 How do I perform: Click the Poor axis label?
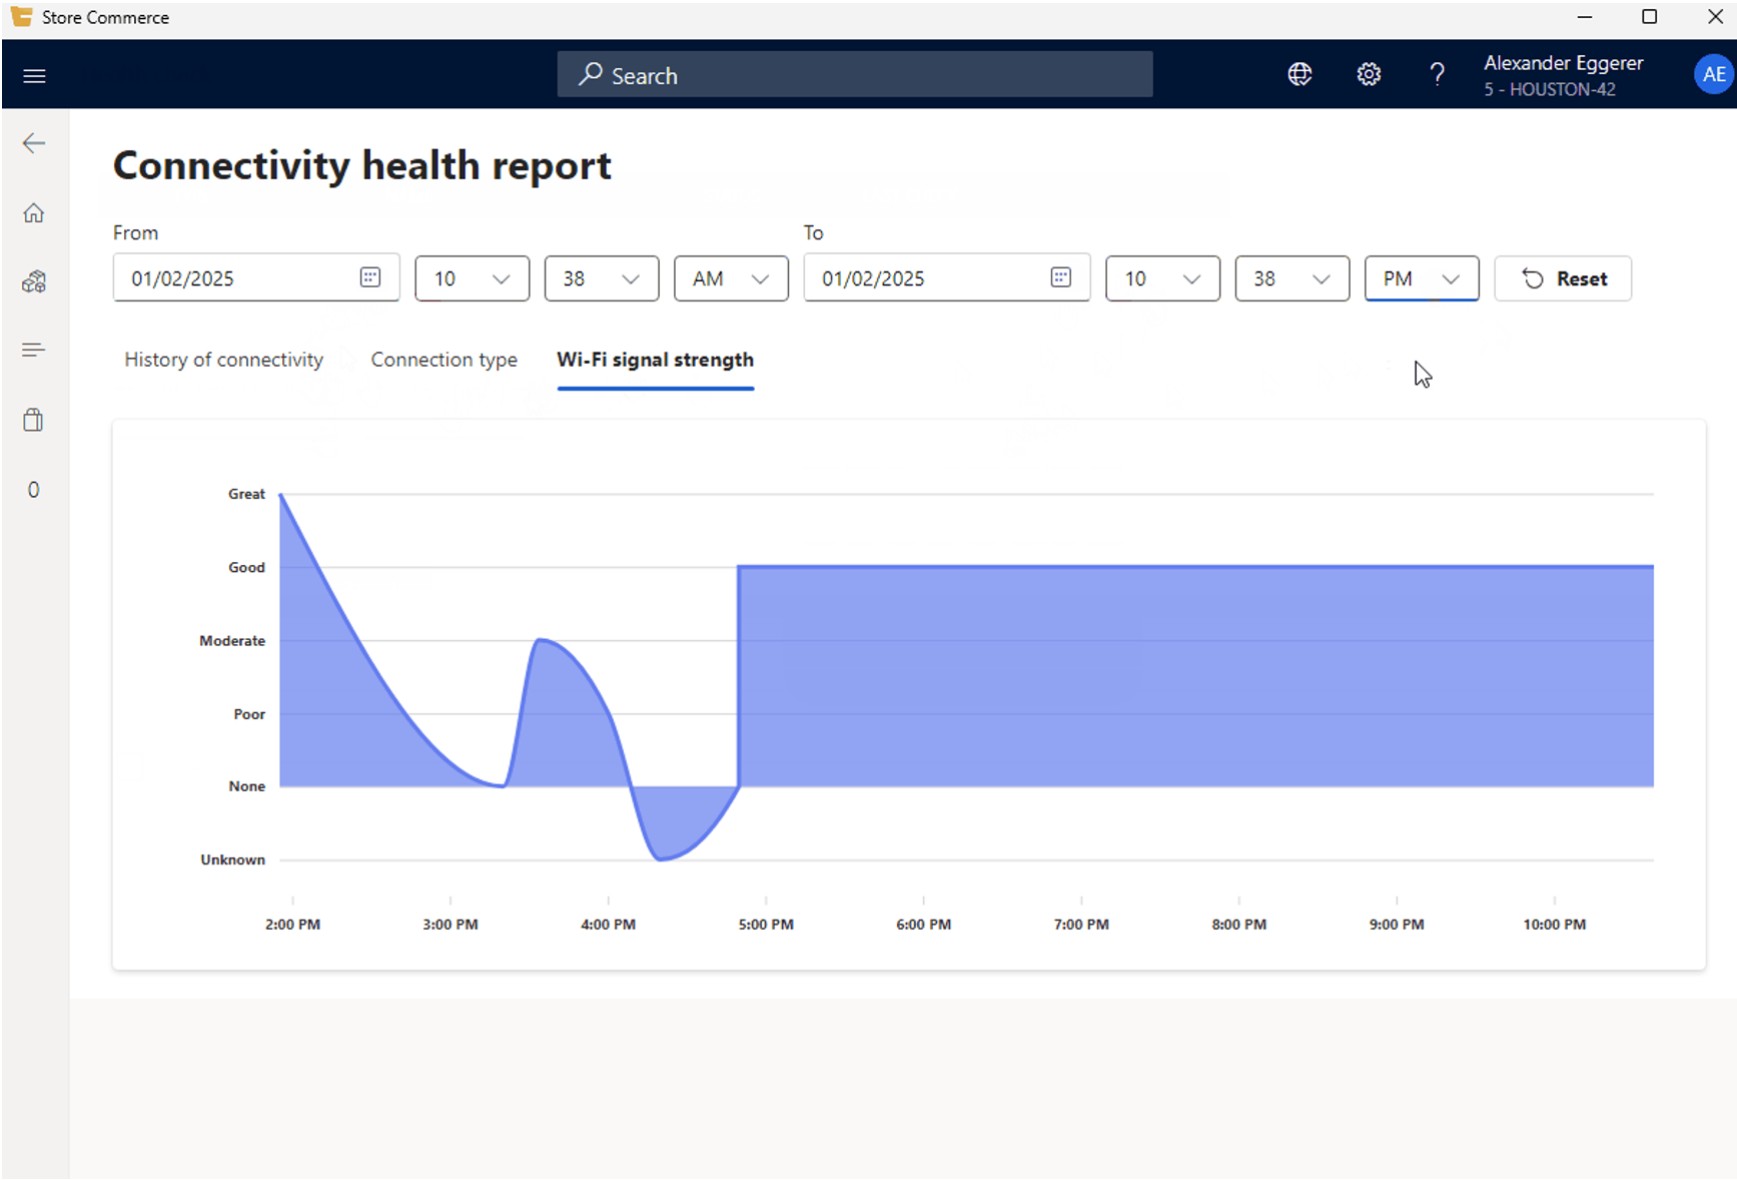click(x=249, y=714)
